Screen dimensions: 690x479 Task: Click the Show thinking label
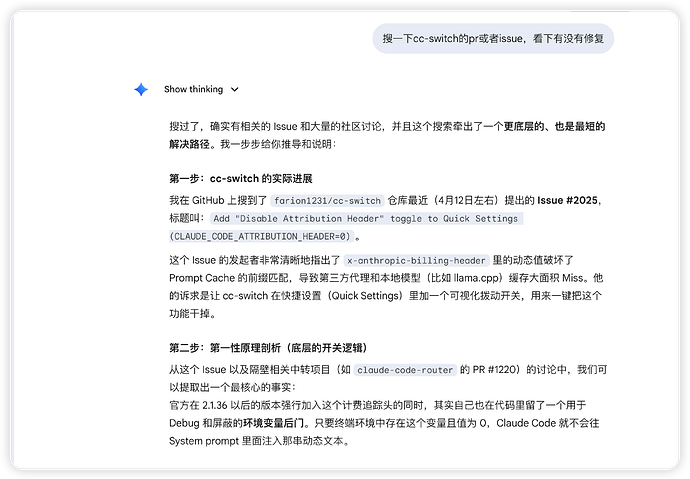click(194, 89)
